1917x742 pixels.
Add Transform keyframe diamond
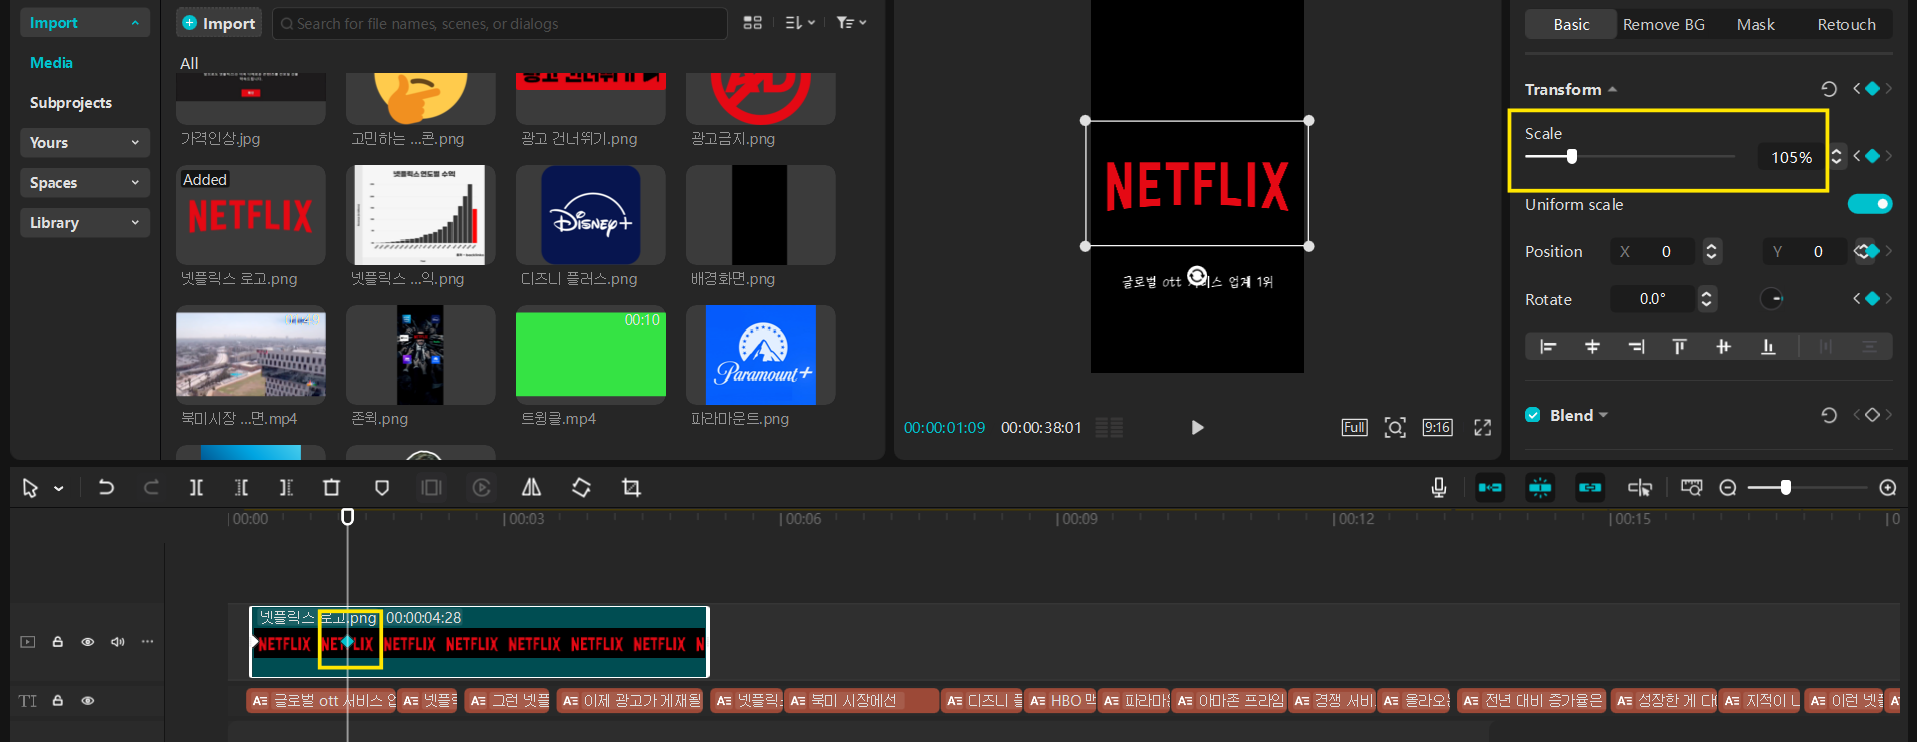(1872, 89)
